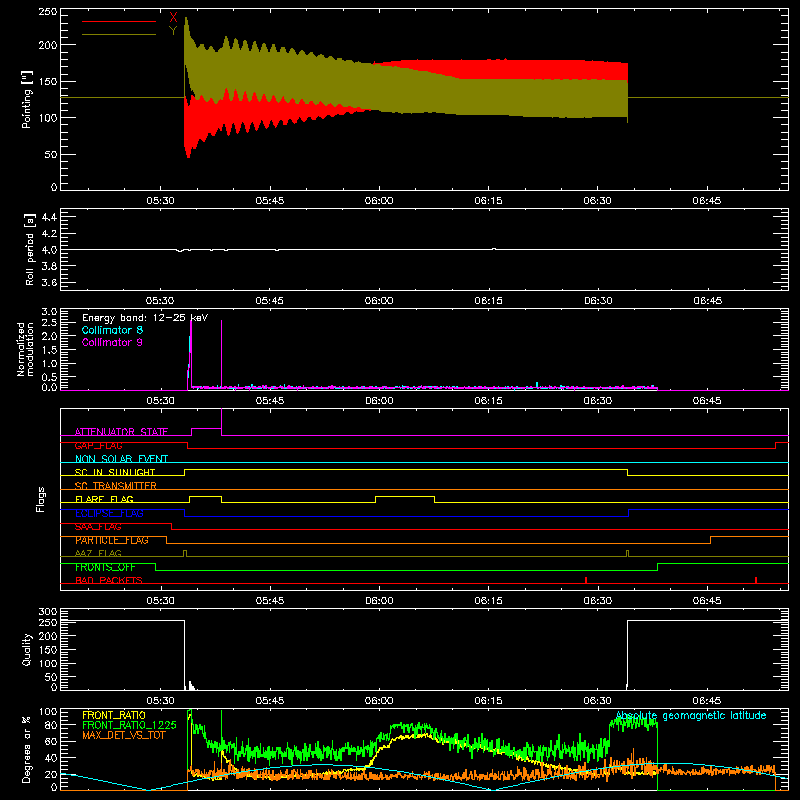Click the 50 tick on Pointing axis
Screen dimensions: 800x800
(51, 155)
